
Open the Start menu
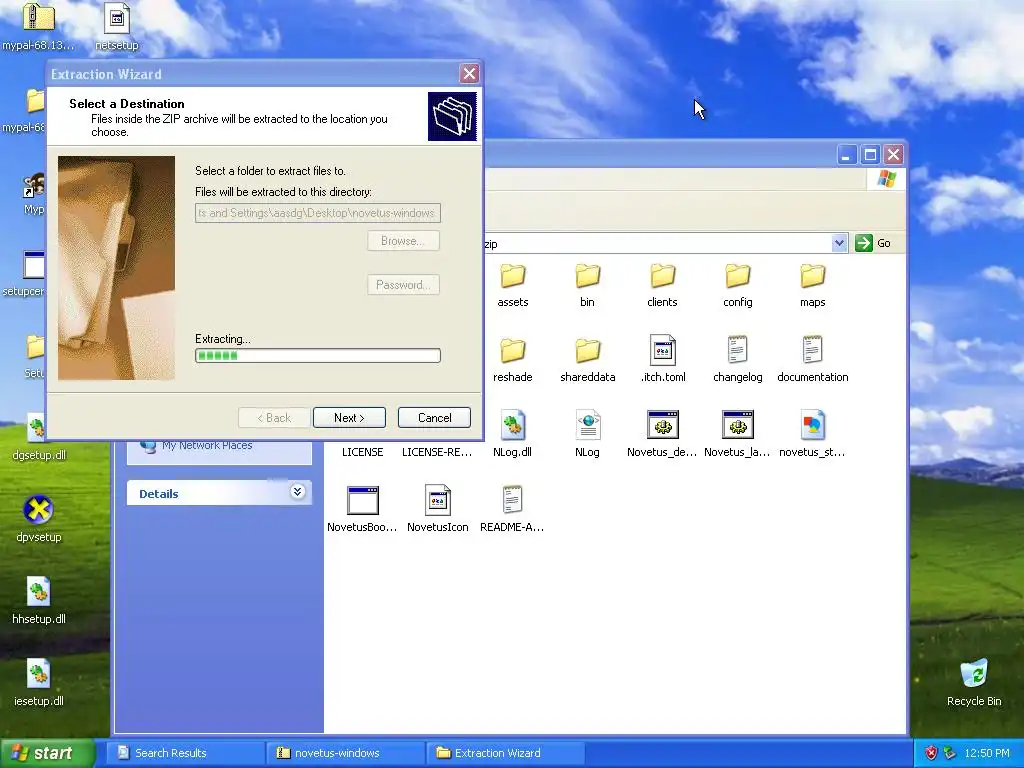(47, 753)
